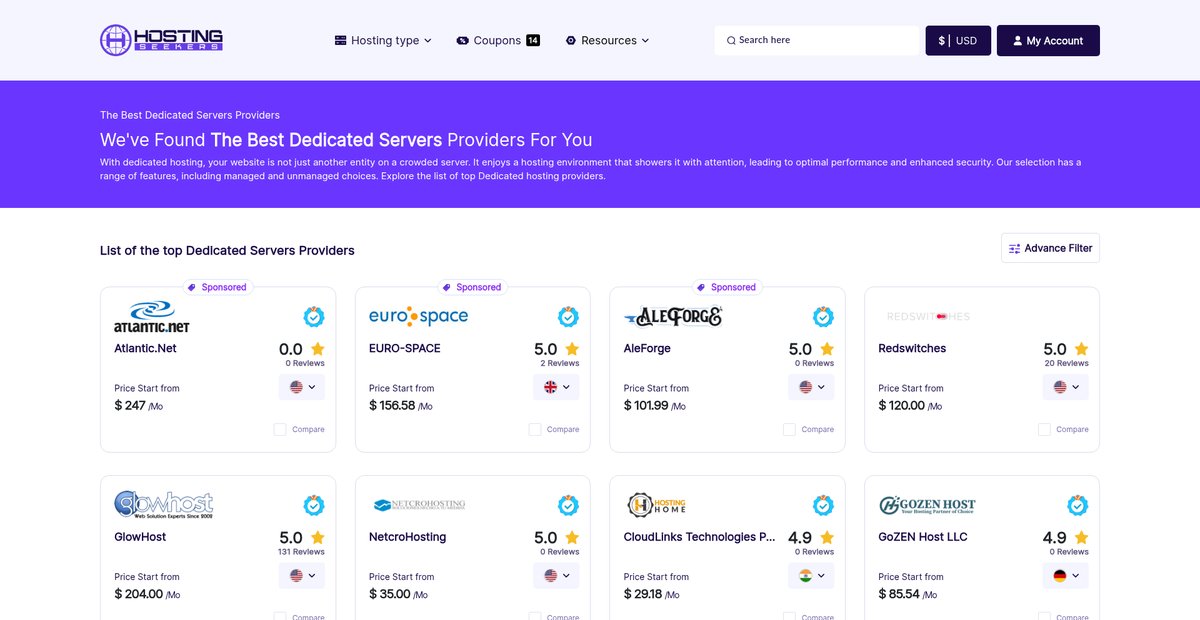Click verified badge on Atlantic.Net card
This screenshot has height=620, width=1200.
pyautogui.click(x=314, y=317)
